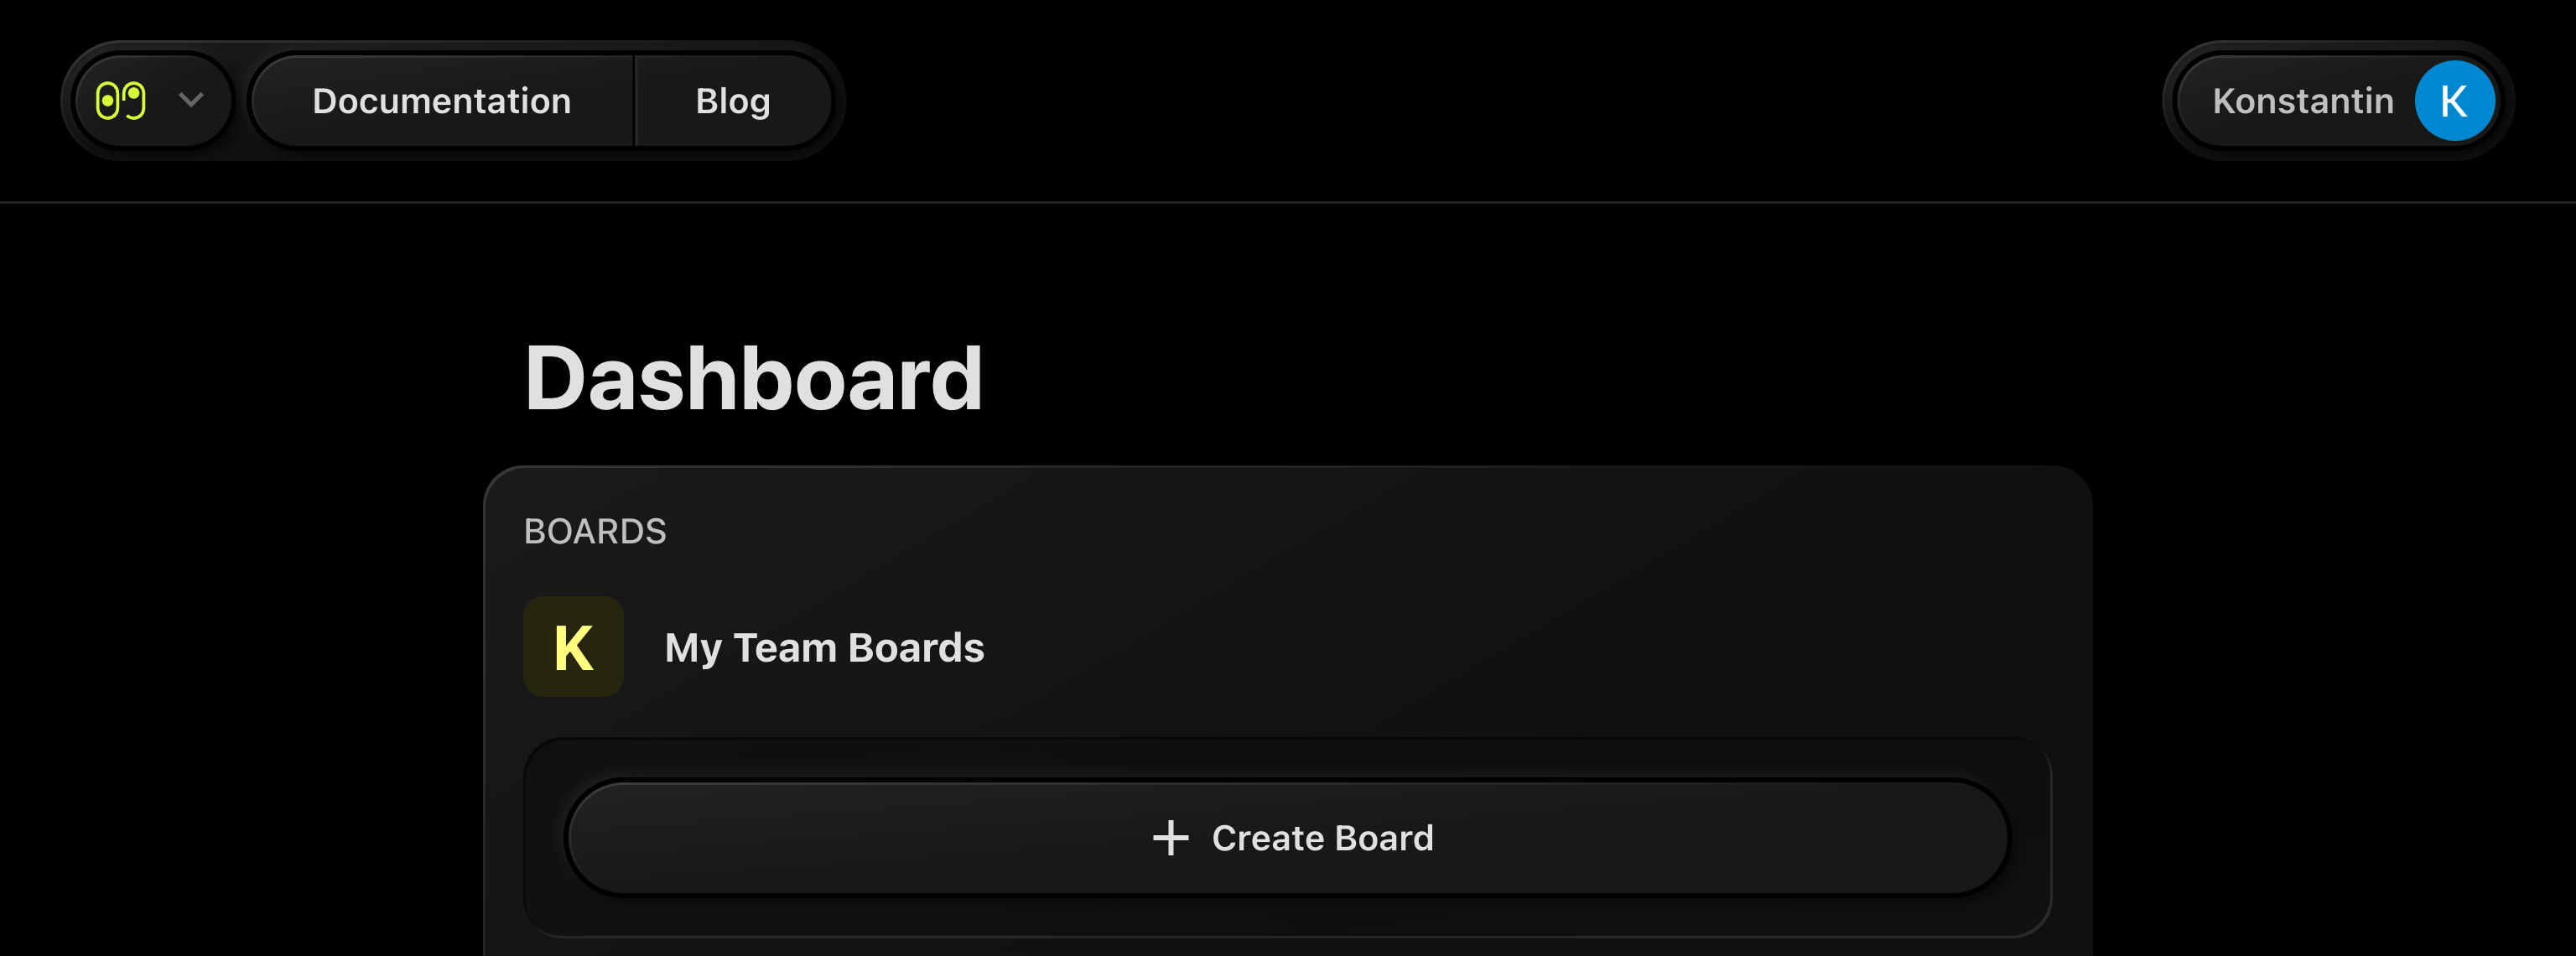The image size is (2576, 956).
Task: Click the Konstantin username text
Action: click(x=2303, y=101)
